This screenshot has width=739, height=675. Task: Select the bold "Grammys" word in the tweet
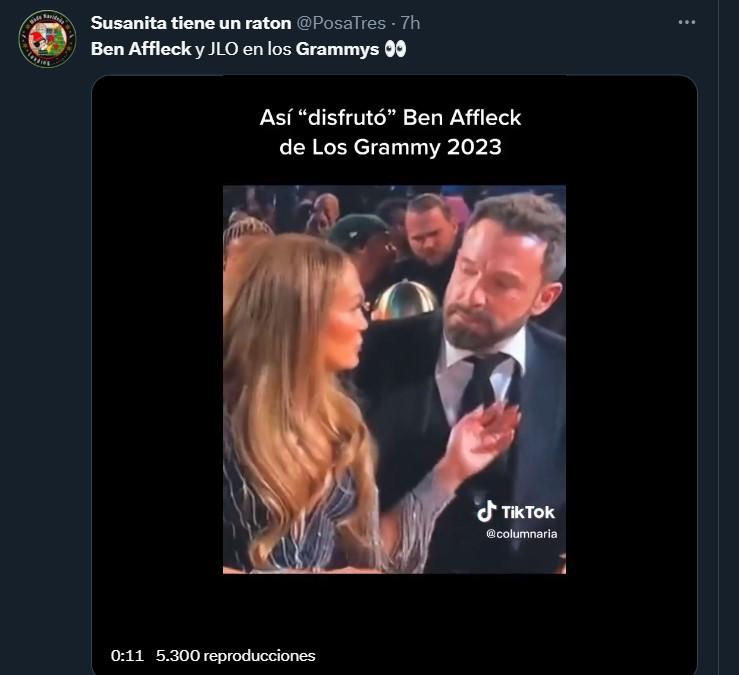pyautogui.click(x=337, y=49)
